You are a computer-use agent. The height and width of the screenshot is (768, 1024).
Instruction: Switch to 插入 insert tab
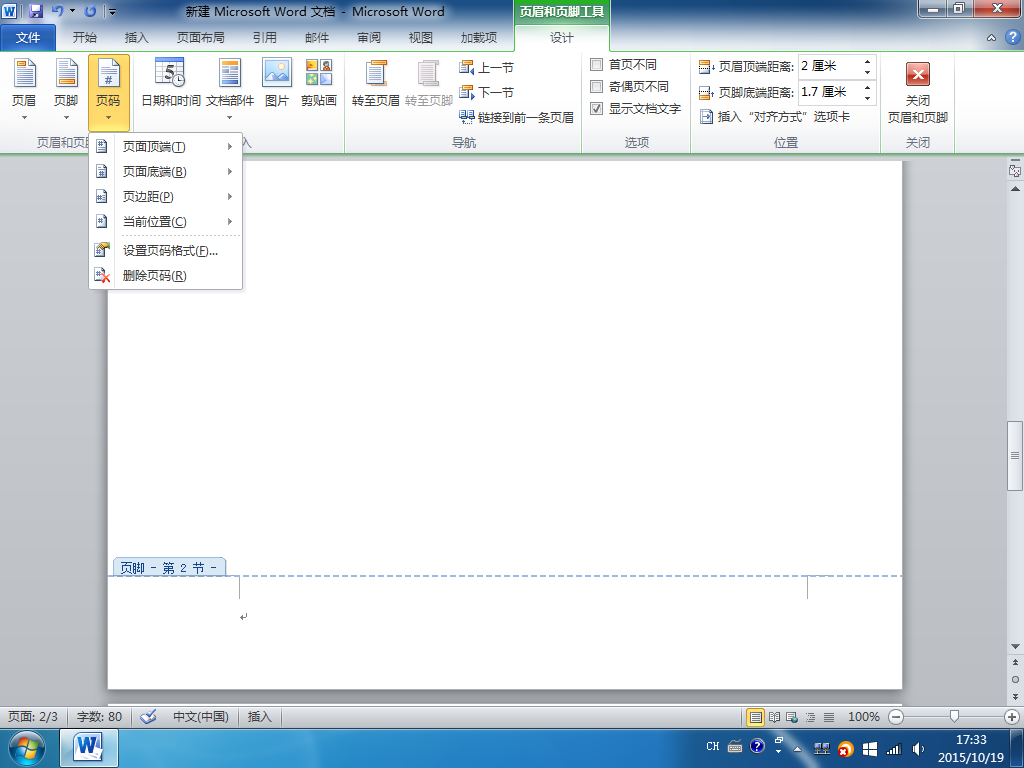pos(136,38)
